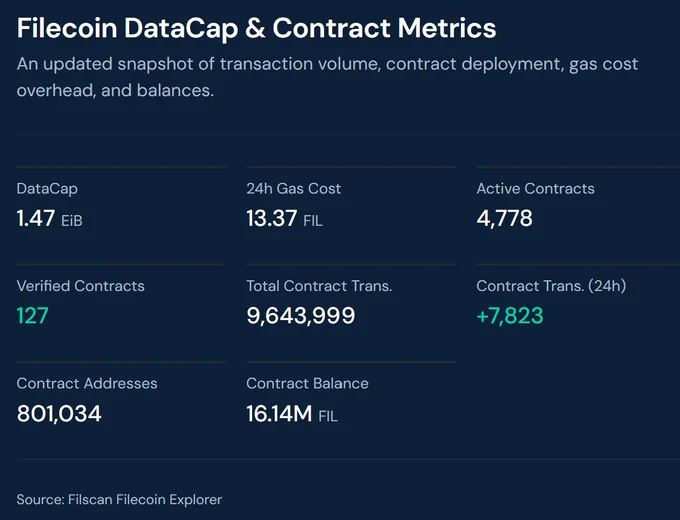Select the Total Contract Trans. label

tap(319, 286)
